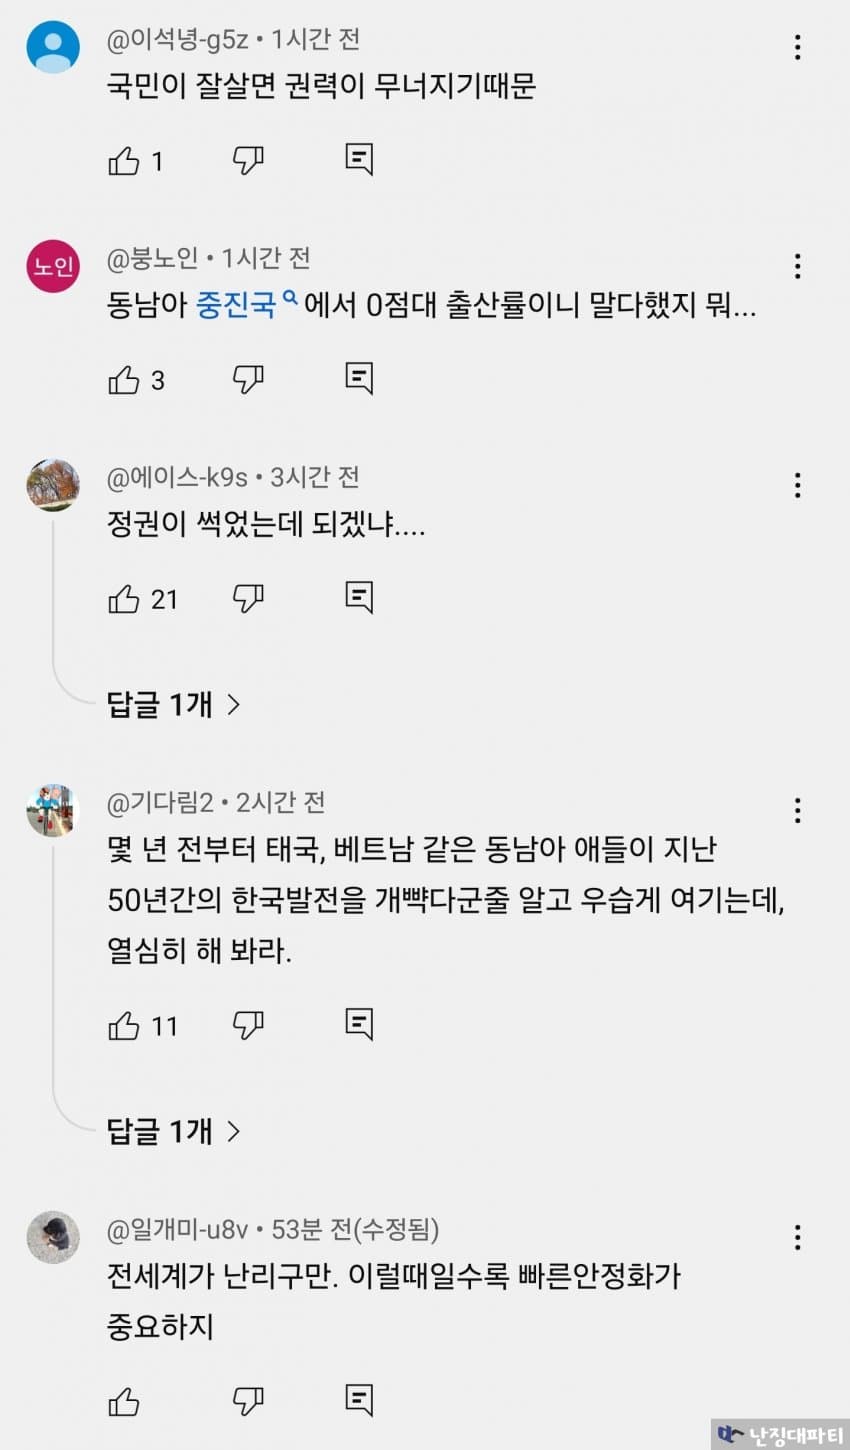Open the @일개미-u8v username link
Viewport: 850px width, 1450px height.
[178, 1229]
